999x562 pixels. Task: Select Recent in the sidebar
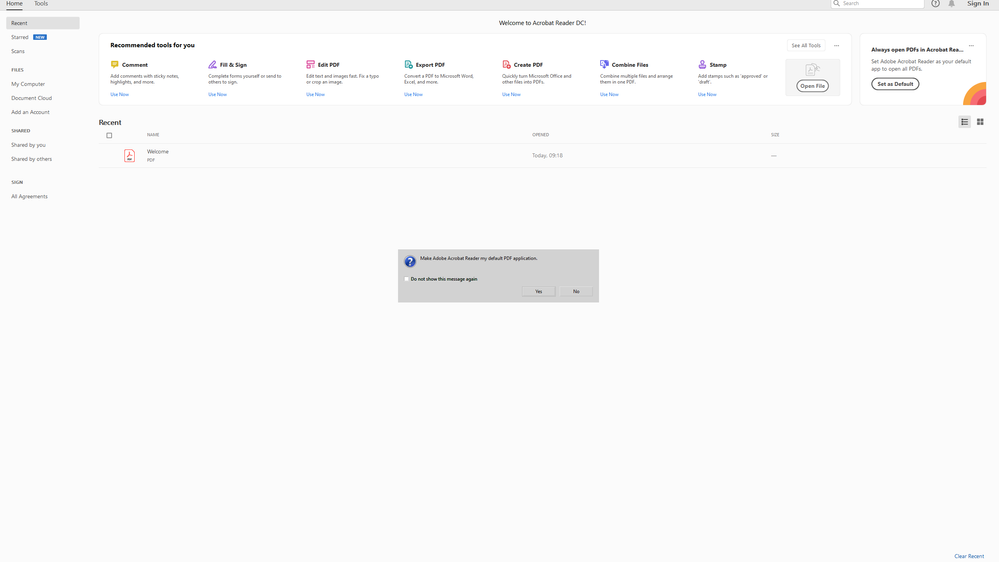point(43,23)
